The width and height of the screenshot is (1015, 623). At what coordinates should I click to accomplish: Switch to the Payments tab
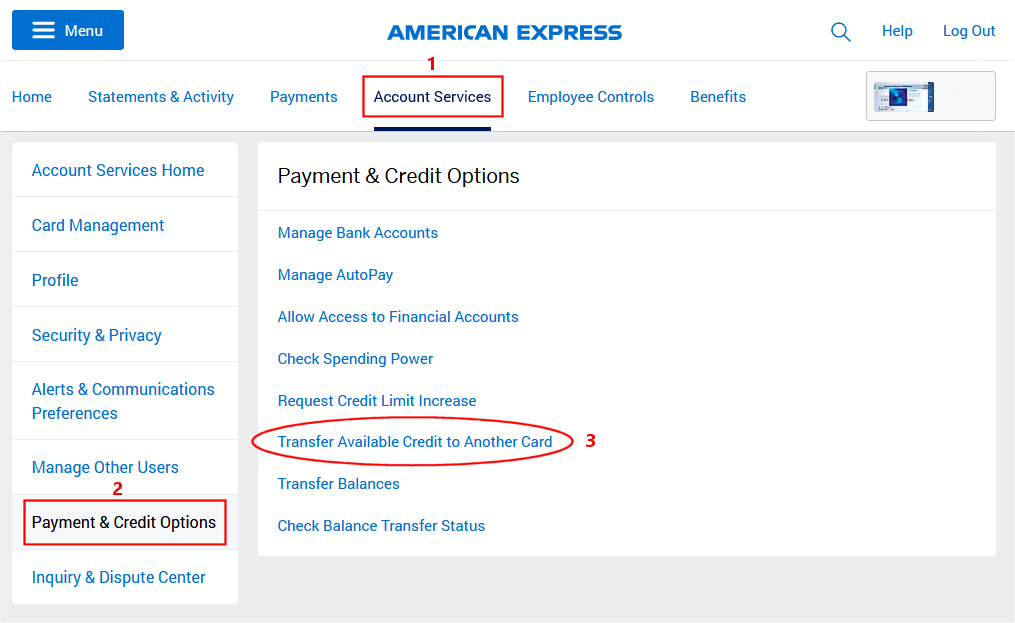[x=304, y=97]
